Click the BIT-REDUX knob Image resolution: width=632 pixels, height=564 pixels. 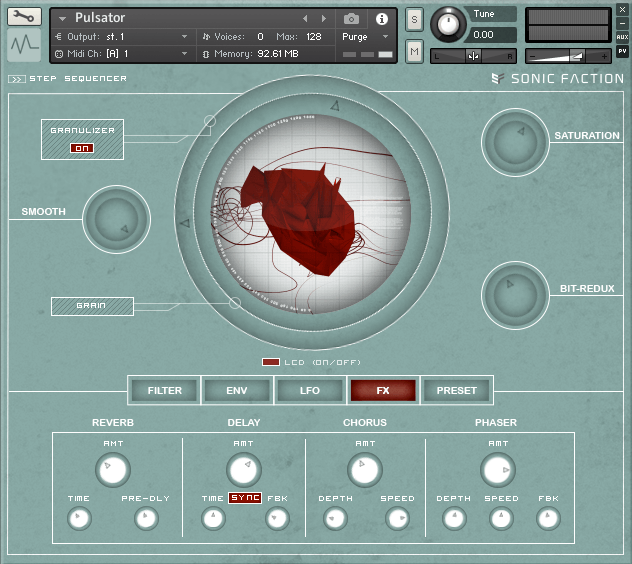coord(515,295)
